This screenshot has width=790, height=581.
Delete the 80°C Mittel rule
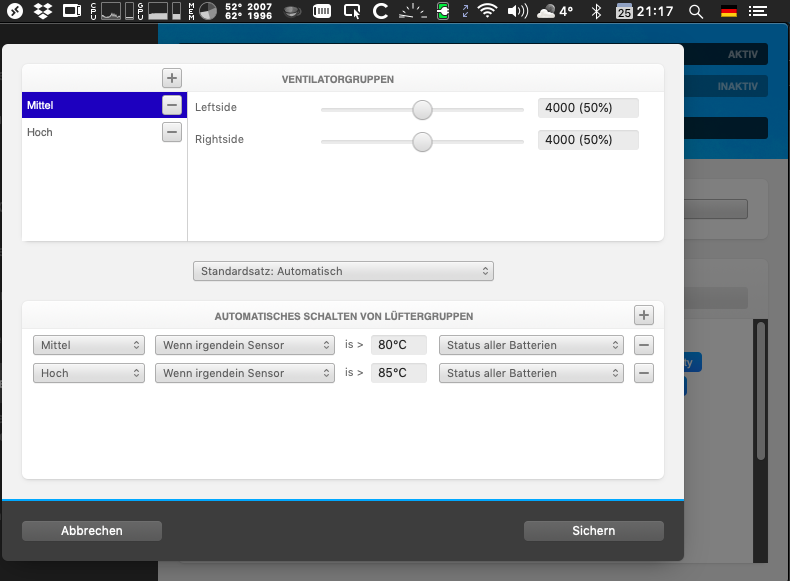(643, 345)
